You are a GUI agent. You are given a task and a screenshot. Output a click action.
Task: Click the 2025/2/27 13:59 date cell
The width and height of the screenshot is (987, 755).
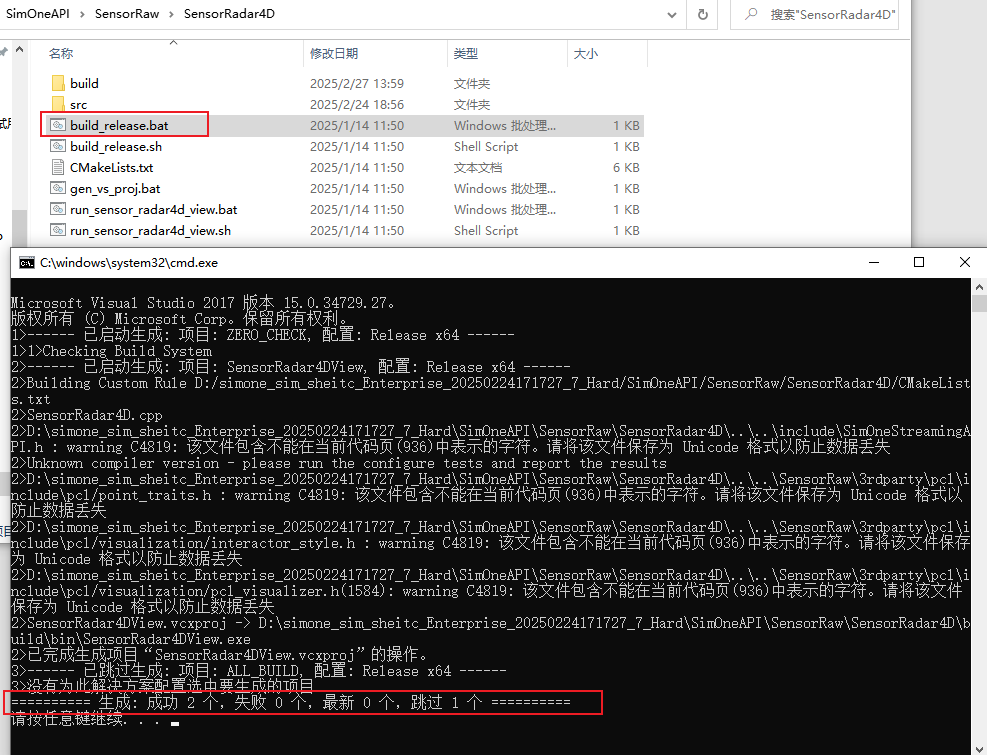pos(357,83)
